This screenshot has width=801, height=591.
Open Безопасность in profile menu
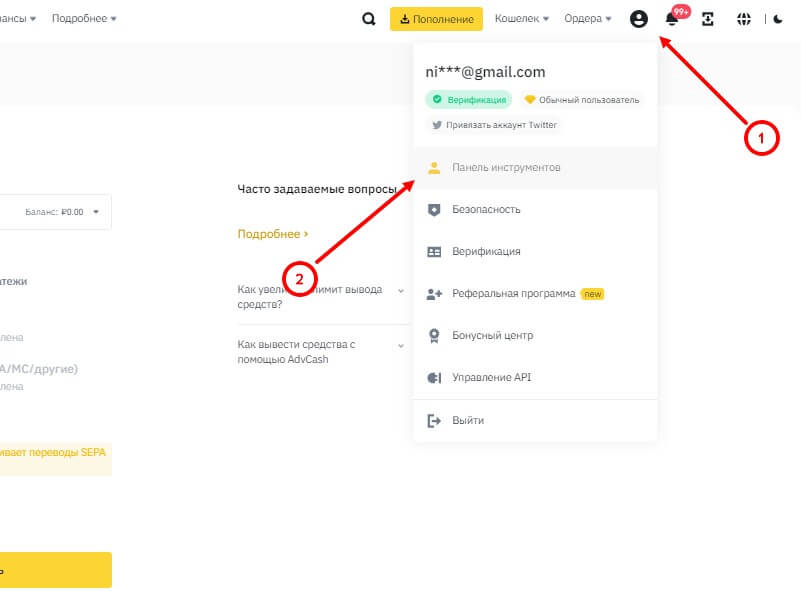point(486,210)
